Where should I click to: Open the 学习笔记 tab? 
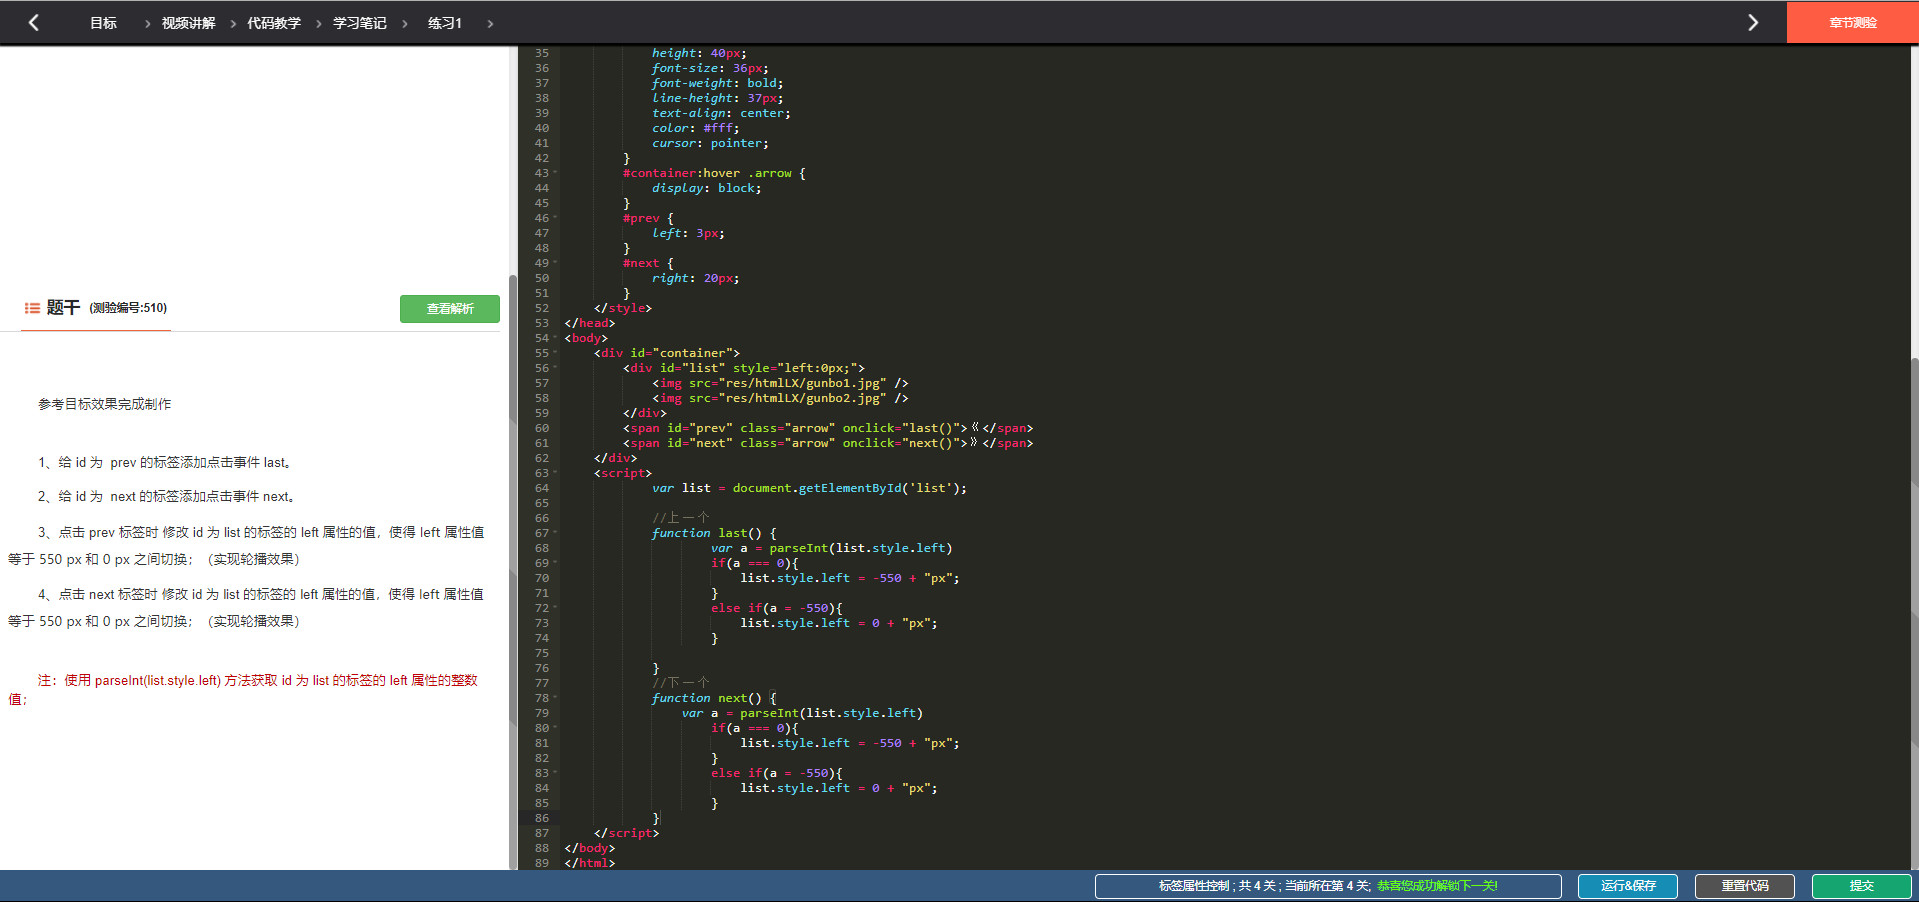pyautogui.click(x=360, y=23)
